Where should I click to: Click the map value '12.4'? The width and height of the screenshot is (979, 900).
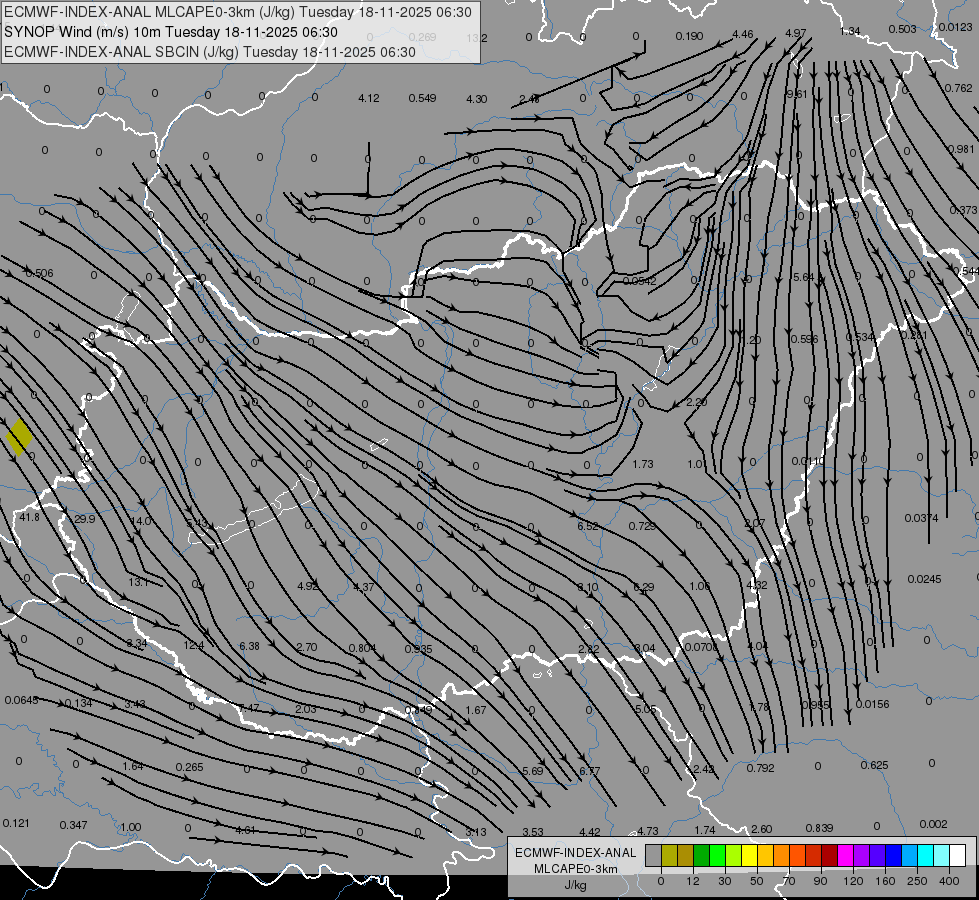point(194,645)
